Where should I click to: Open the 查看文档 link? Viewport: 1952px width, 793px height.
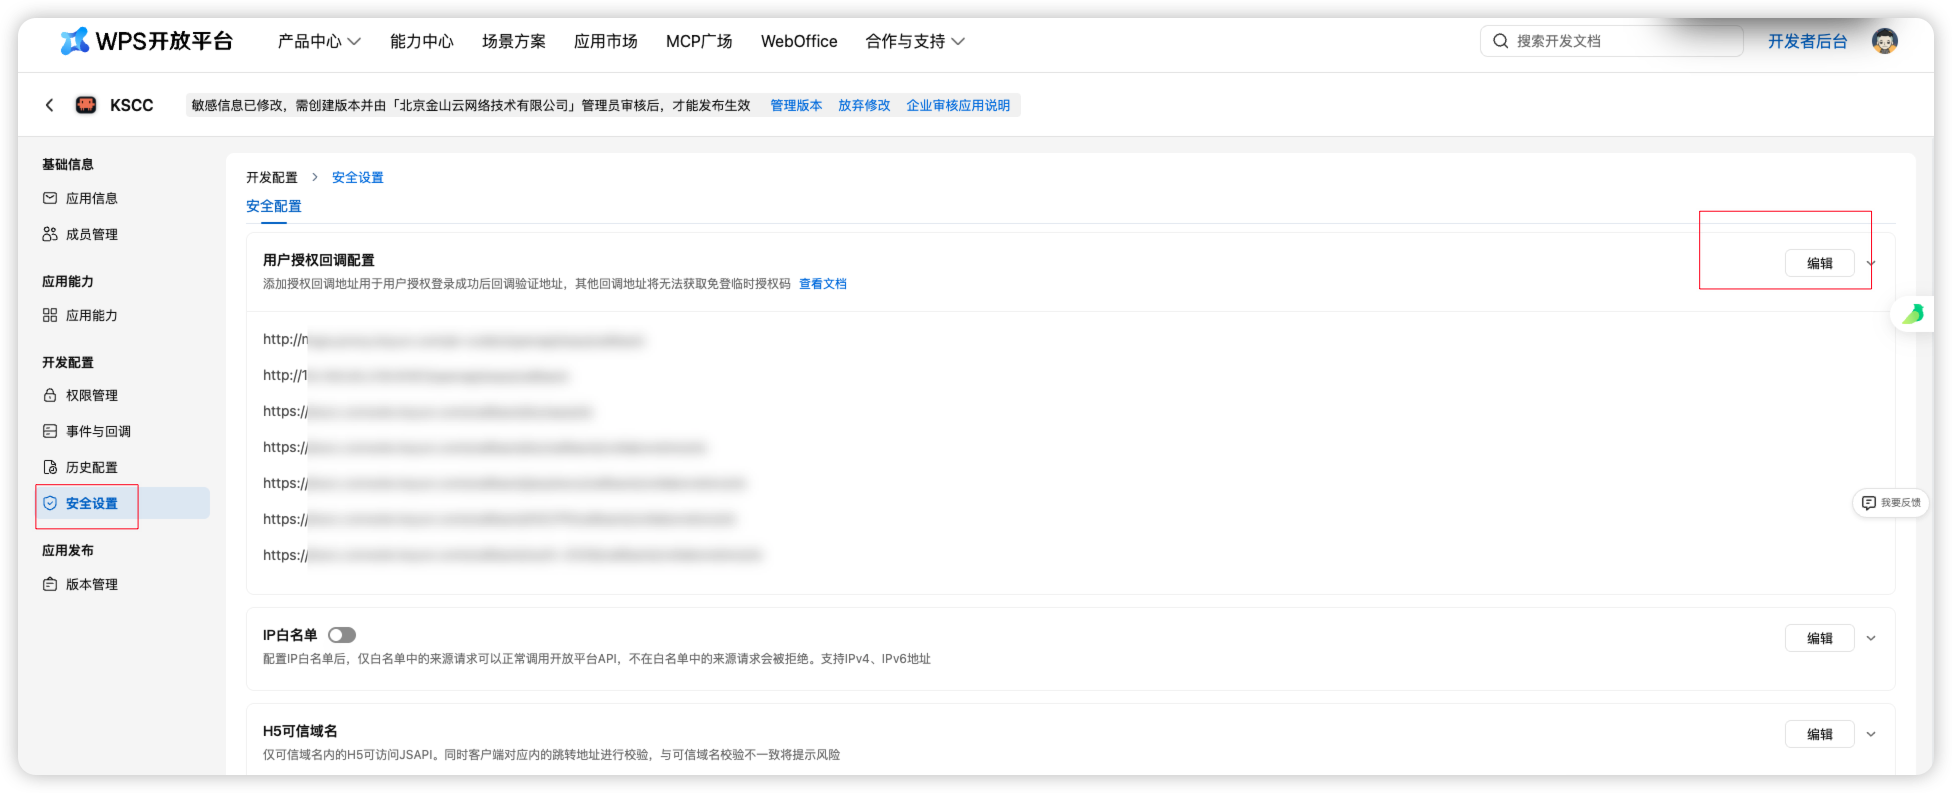click(823, 284)
